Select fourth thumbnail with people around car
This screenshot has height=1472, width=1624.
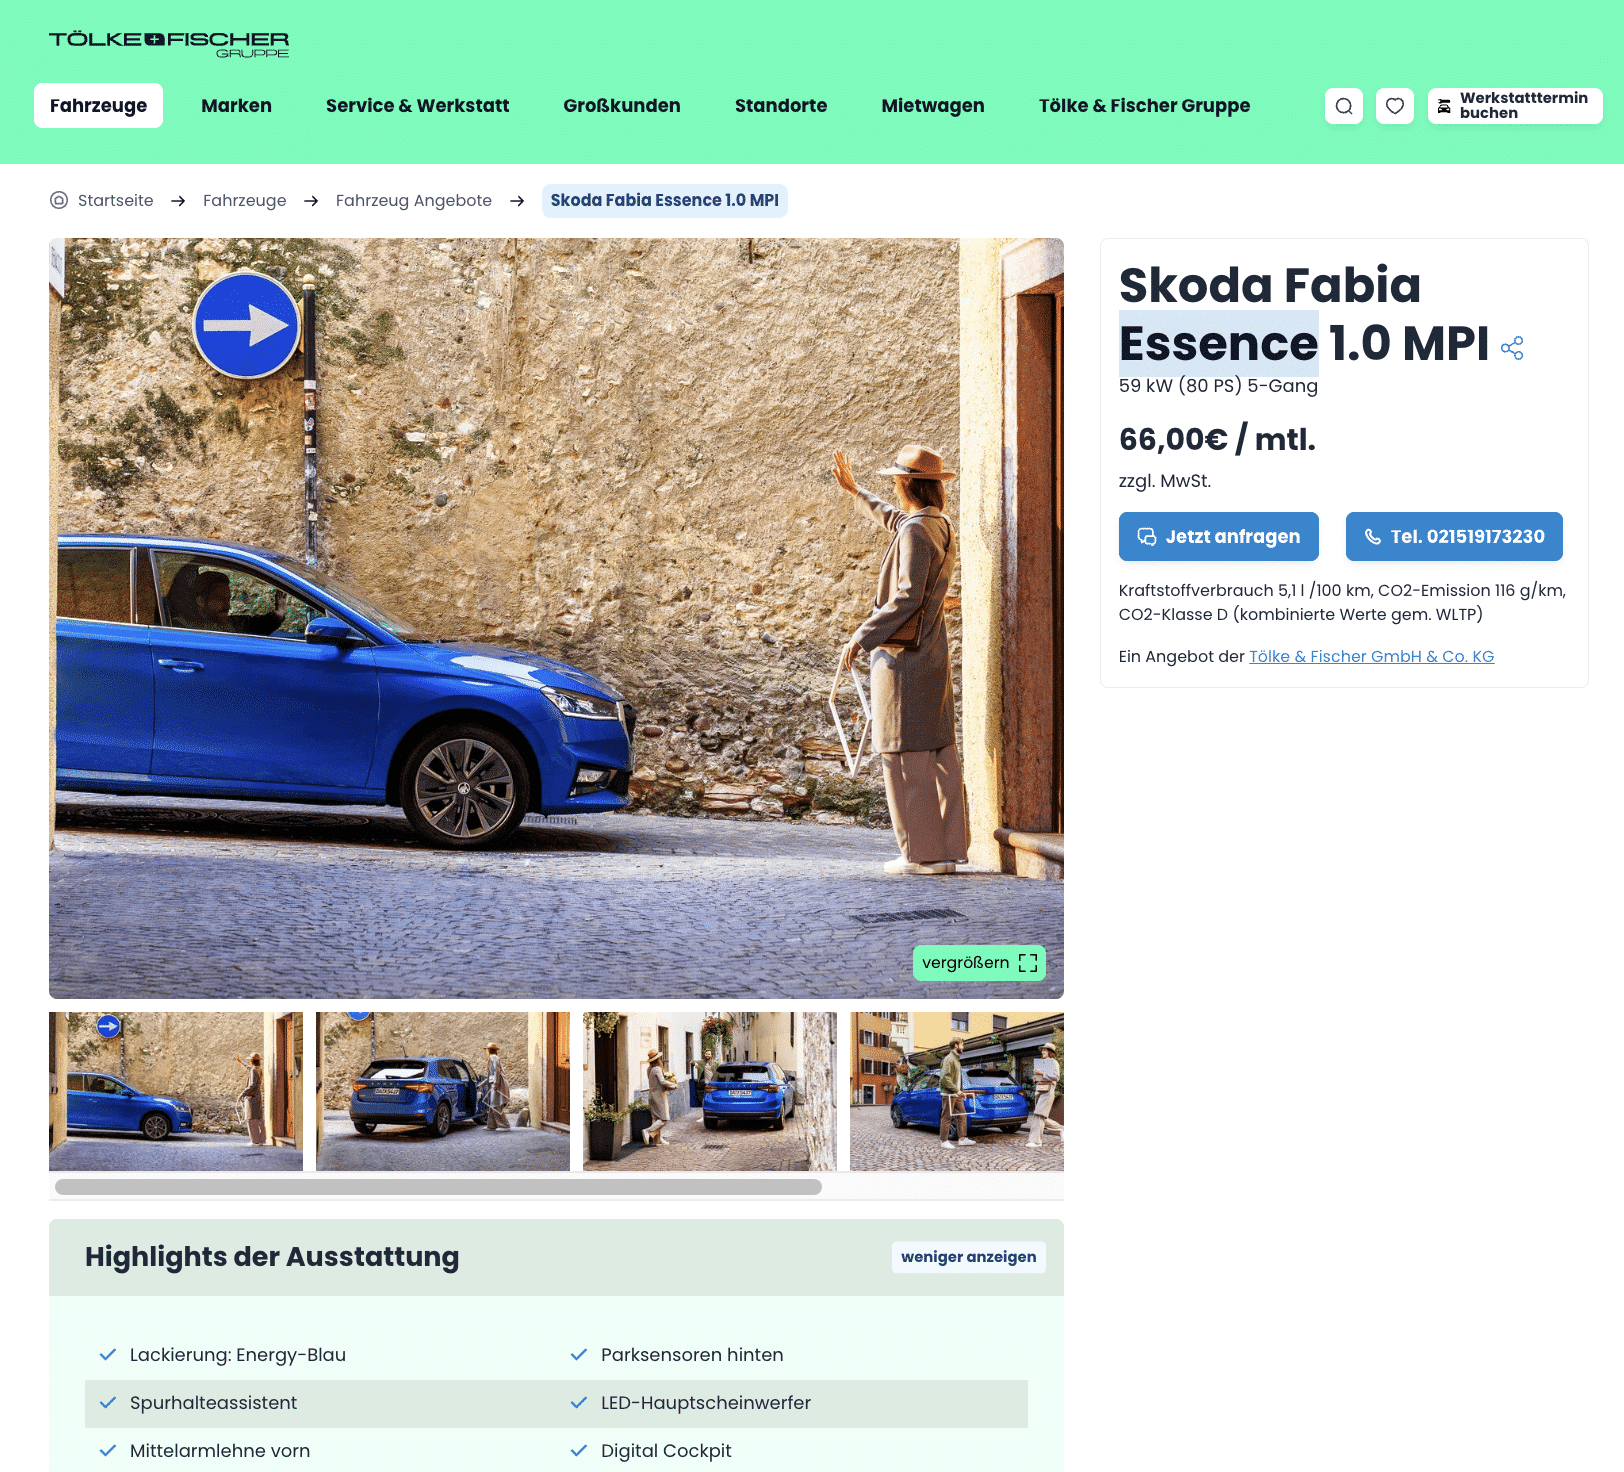pyautogui.click(x=957, y=1092)
